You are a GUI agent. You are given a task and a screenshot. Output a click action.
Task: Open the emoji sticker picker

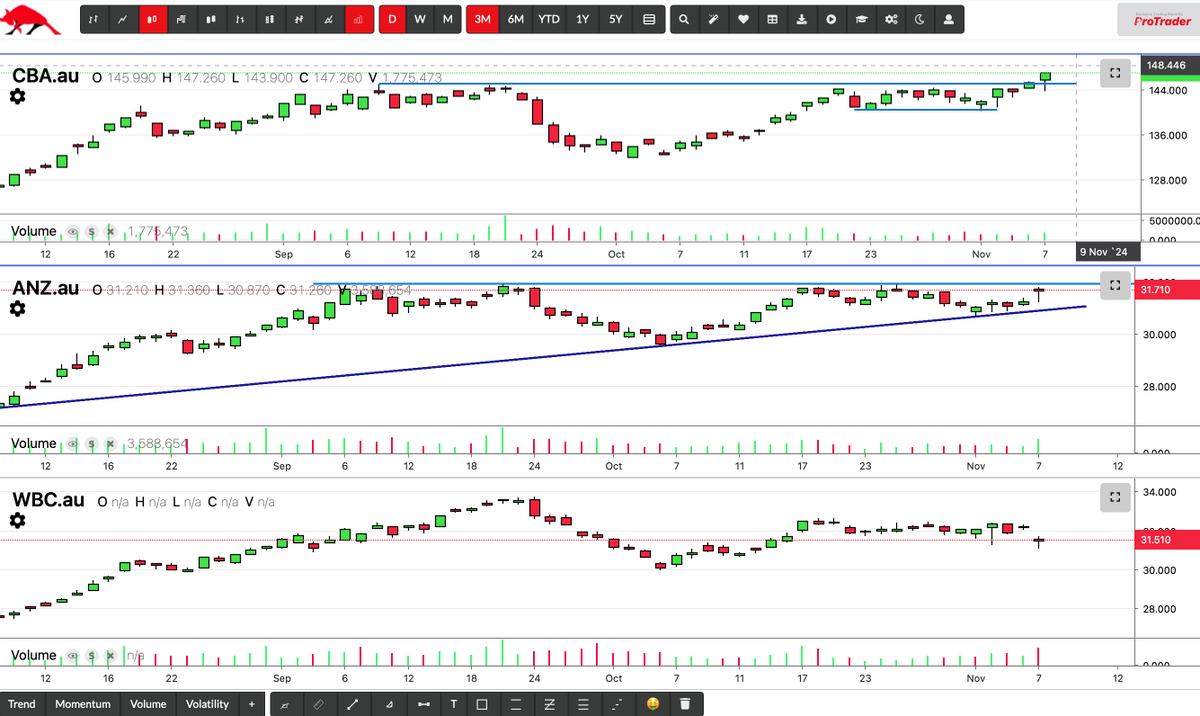(652, 704)
